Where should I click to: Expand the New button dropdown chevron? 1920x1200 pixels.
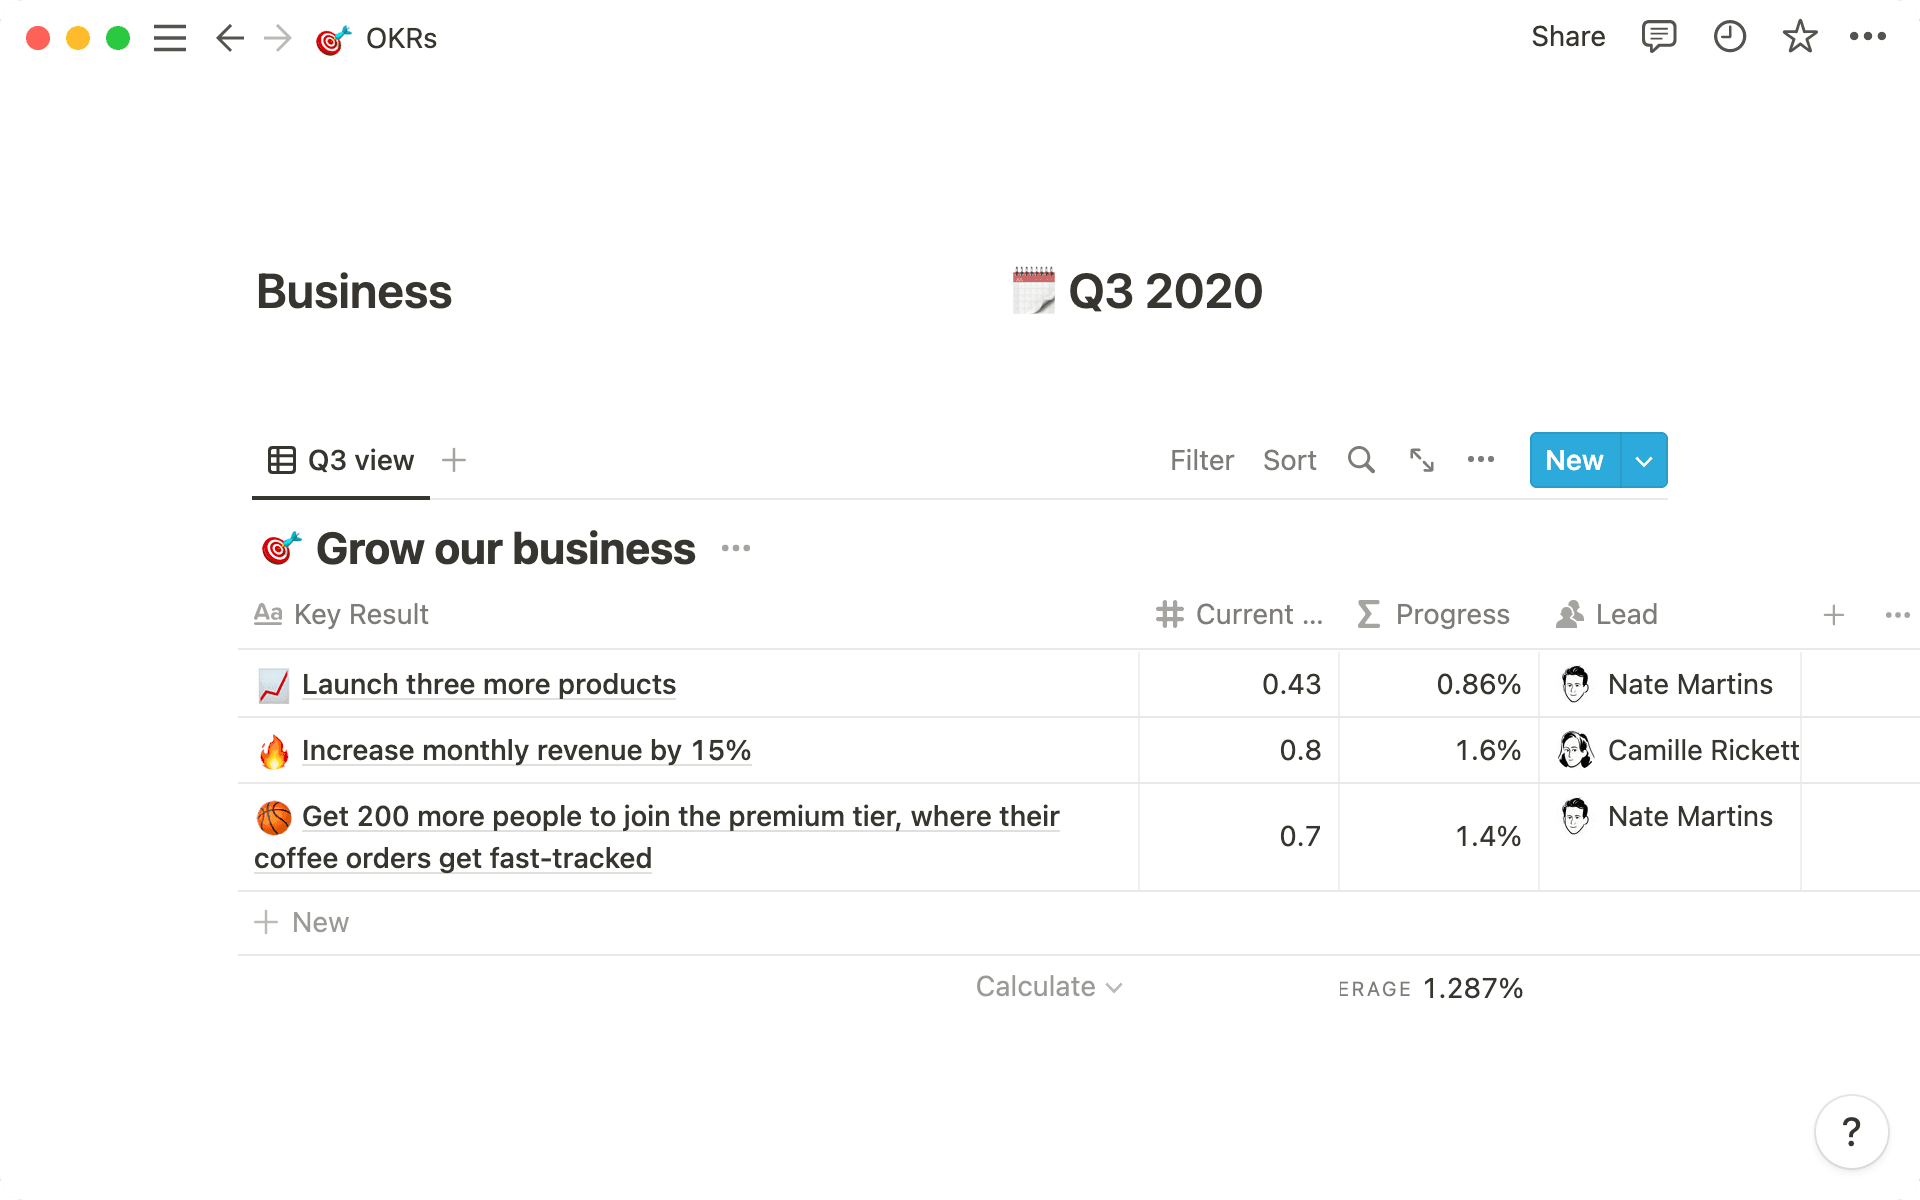1642,460
